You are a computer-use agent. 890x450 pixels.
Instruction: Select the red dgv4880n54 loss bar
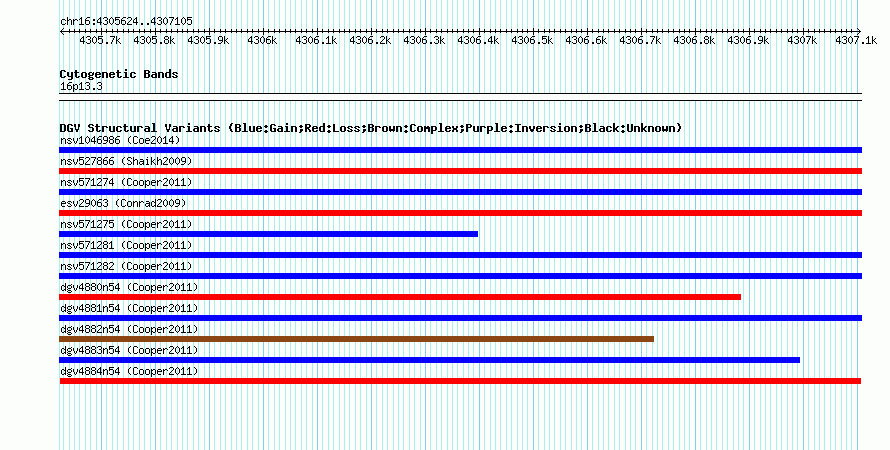click(400, 297)
